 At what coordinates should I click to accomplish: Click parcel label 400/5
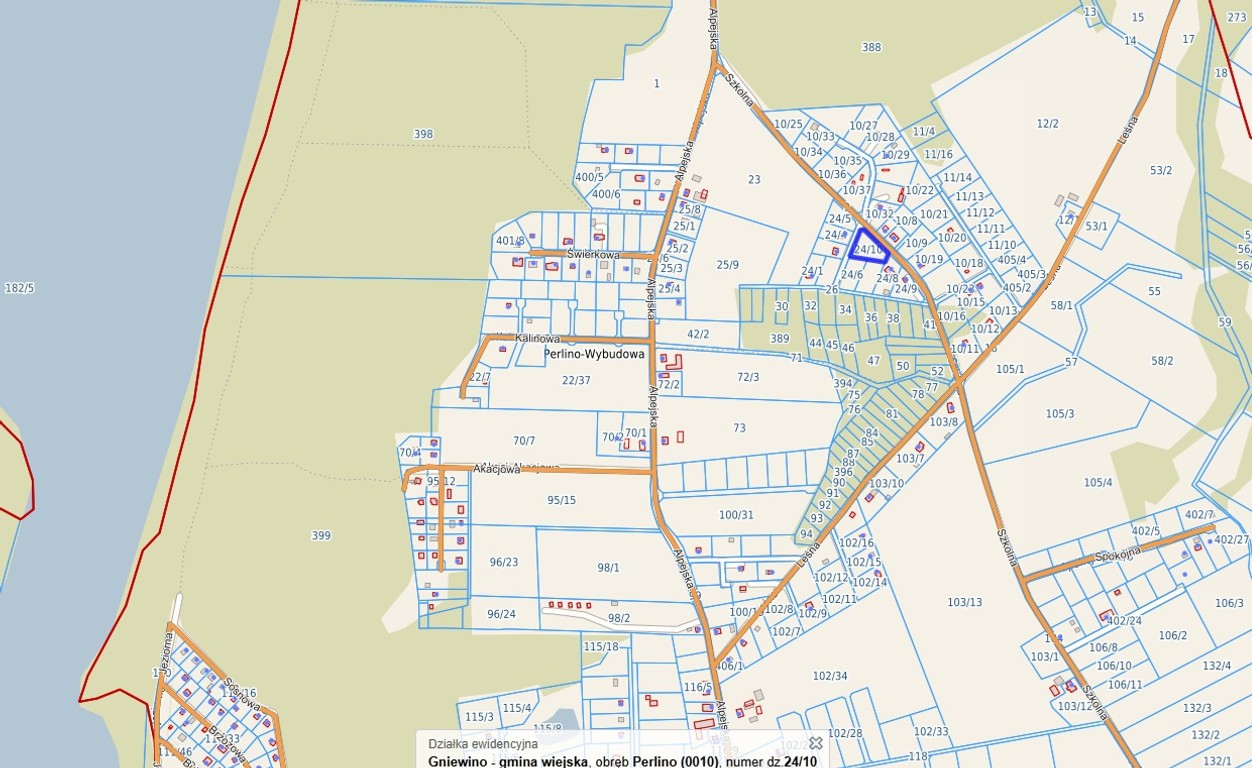[x=590, y=177]
